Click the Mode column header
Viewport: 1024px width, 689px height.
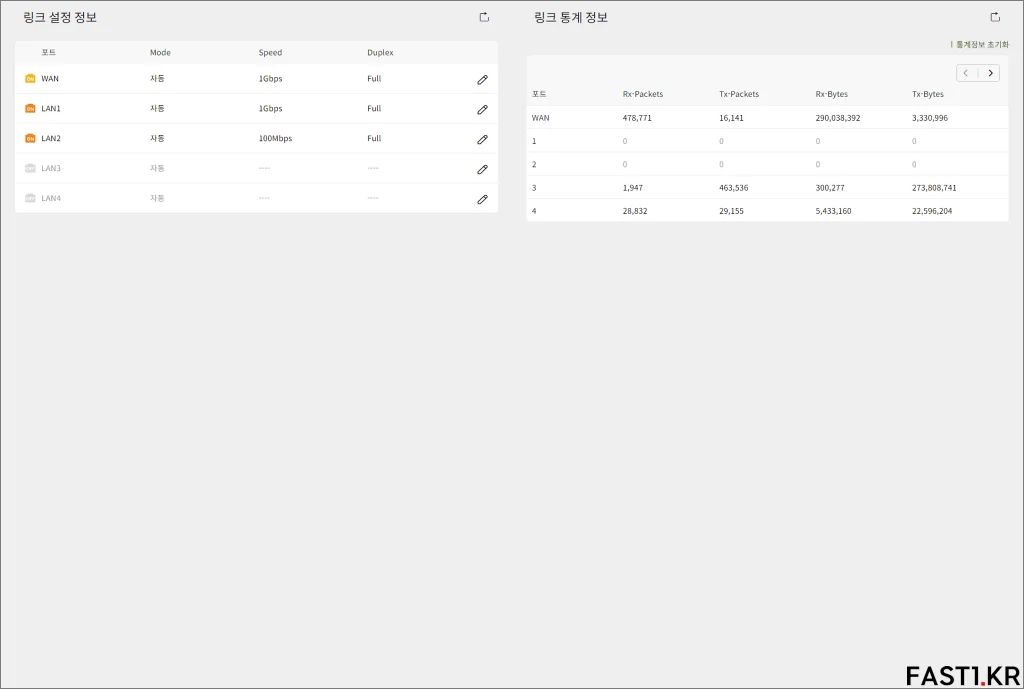coord(160,52)
